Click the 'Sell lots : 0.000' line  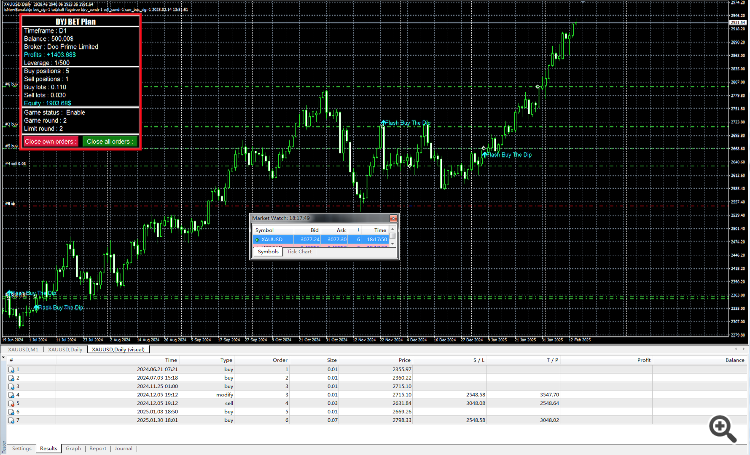click(45, 95)
